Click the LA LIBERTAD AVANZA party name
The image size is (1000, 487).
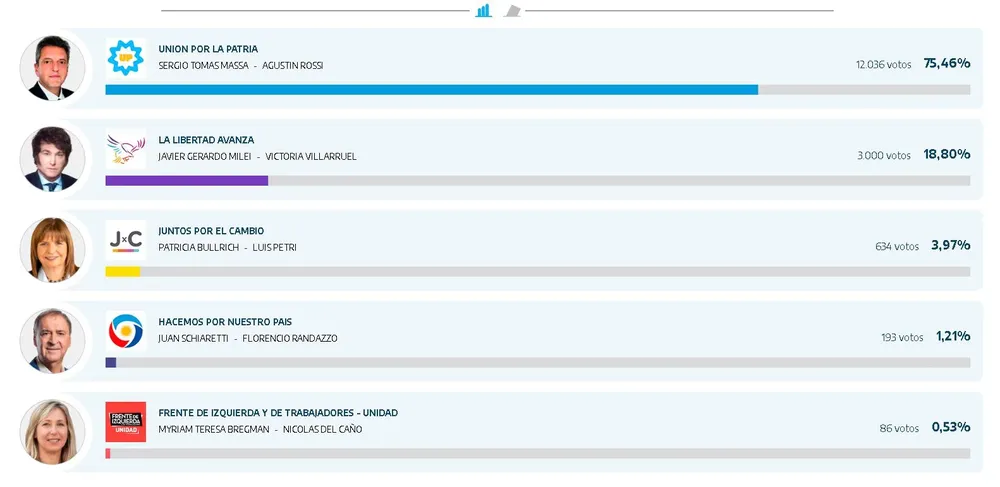pyautogui.click(x=206, y=140)
